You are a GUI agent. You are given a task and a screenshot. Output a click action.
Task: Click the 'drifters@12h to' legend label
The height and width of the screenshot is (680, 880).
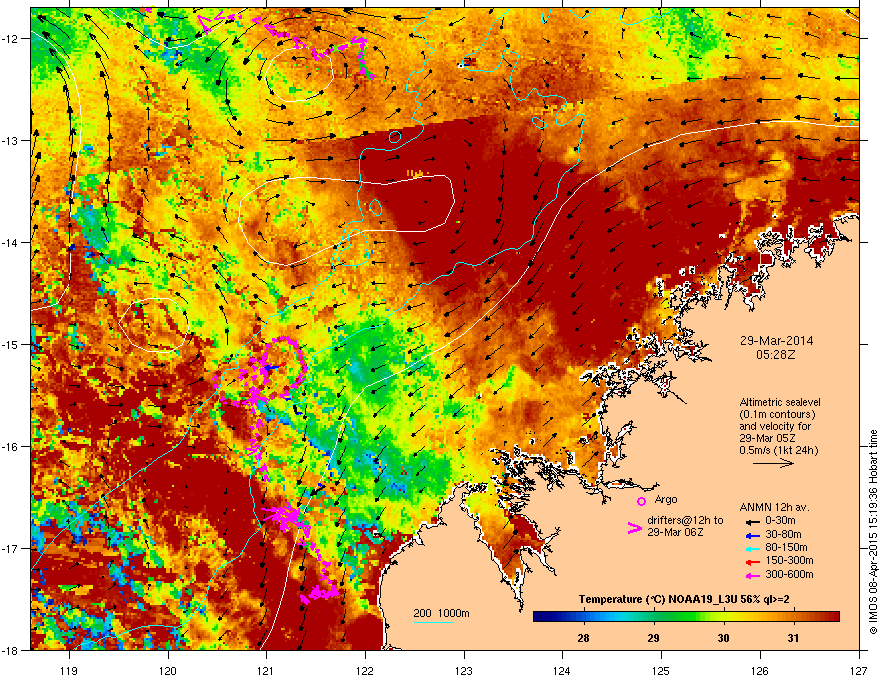(685, 521)
